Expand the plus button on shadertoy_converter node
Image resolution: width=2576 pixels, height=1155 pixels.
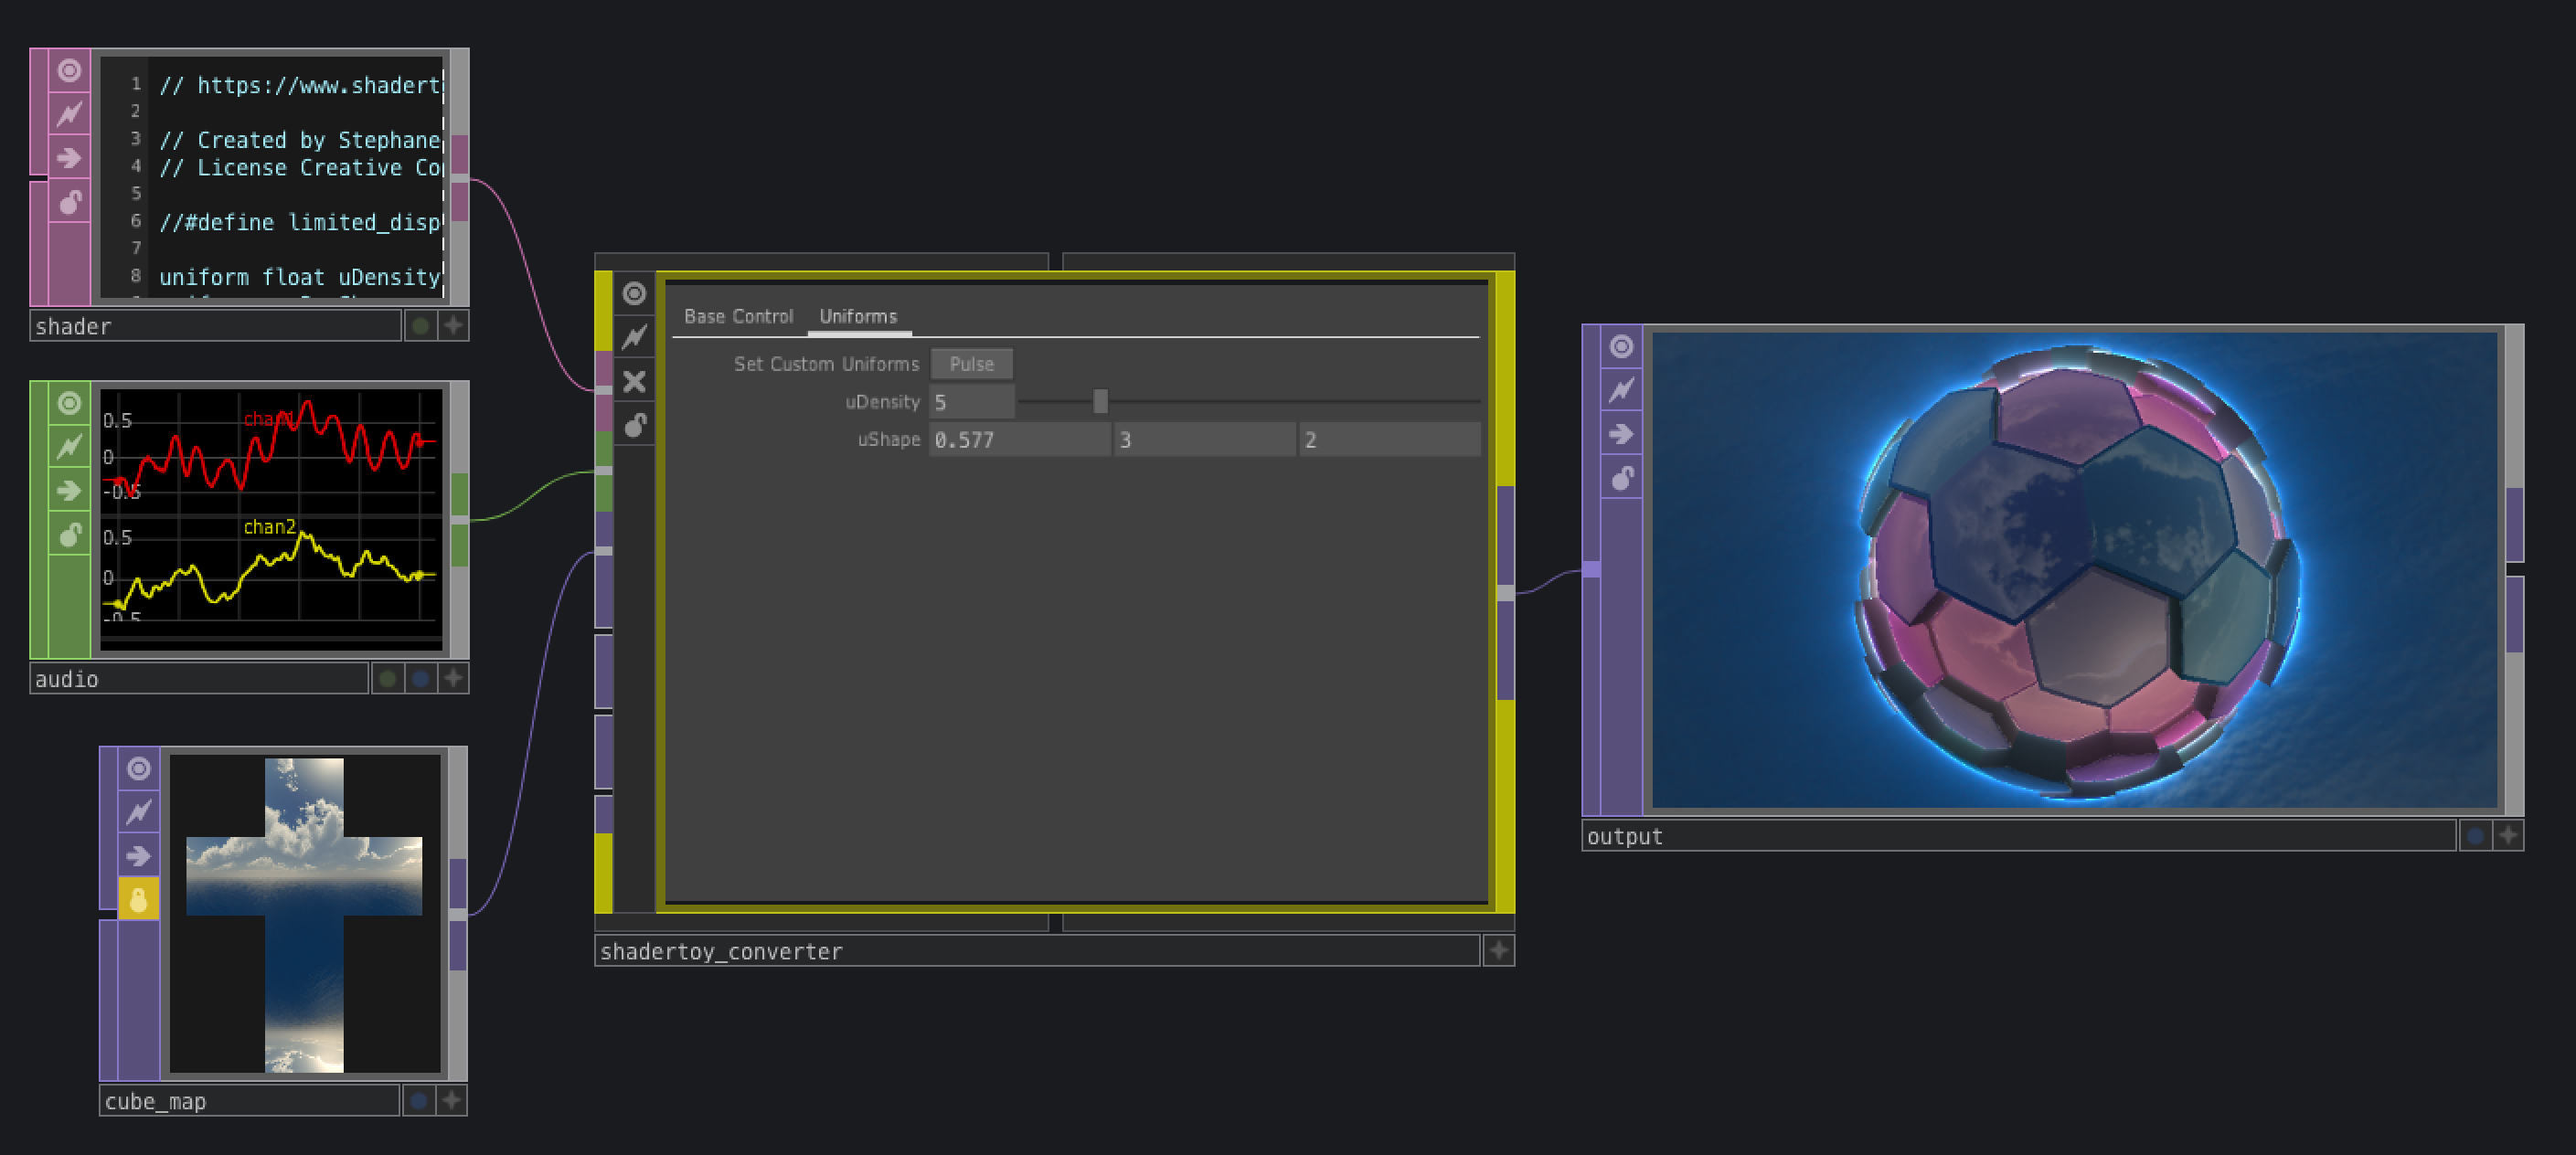point(1498,951)
